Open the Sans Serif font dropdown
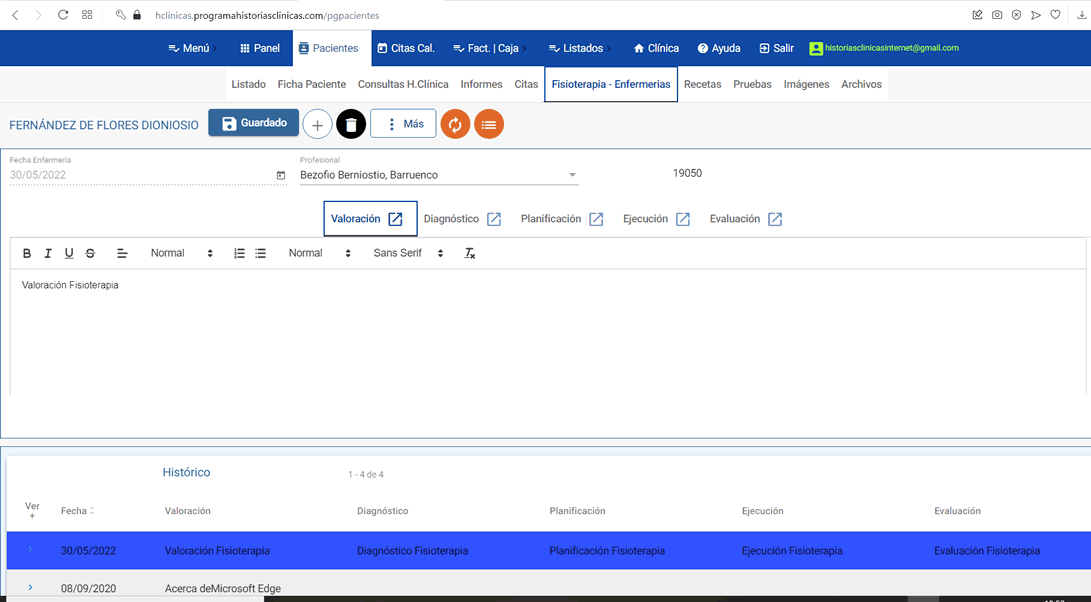 pyautogui.click(x=408, y=254)
